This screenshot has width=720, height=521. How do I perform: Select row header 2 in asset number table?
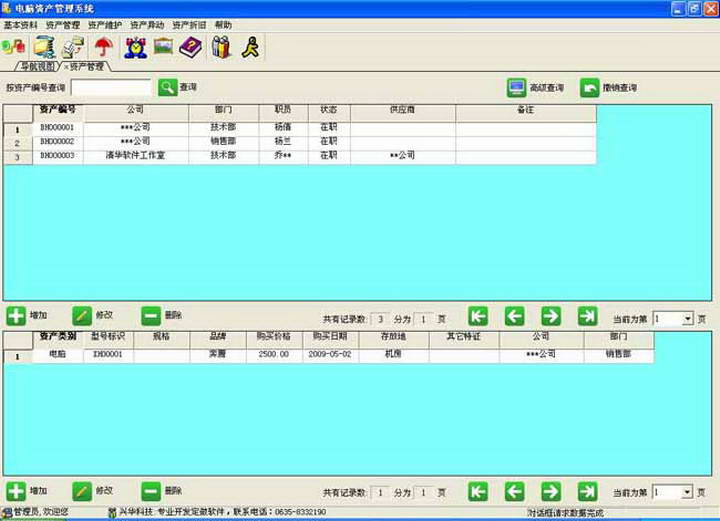(17, 143)
